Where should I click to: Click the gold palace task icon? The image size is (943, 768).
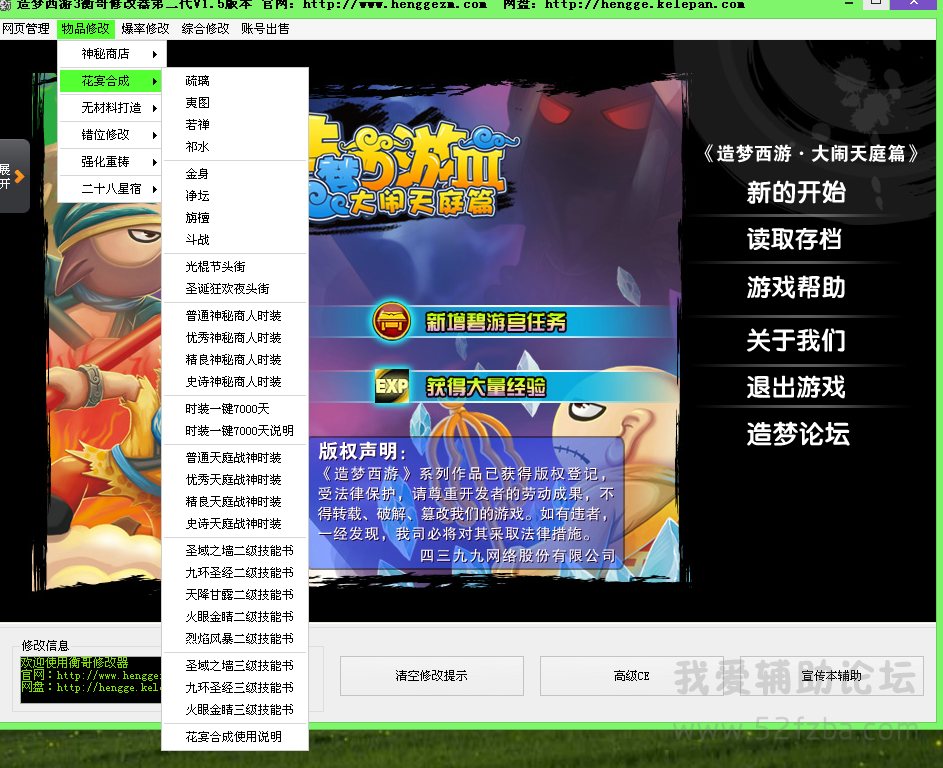392,322
